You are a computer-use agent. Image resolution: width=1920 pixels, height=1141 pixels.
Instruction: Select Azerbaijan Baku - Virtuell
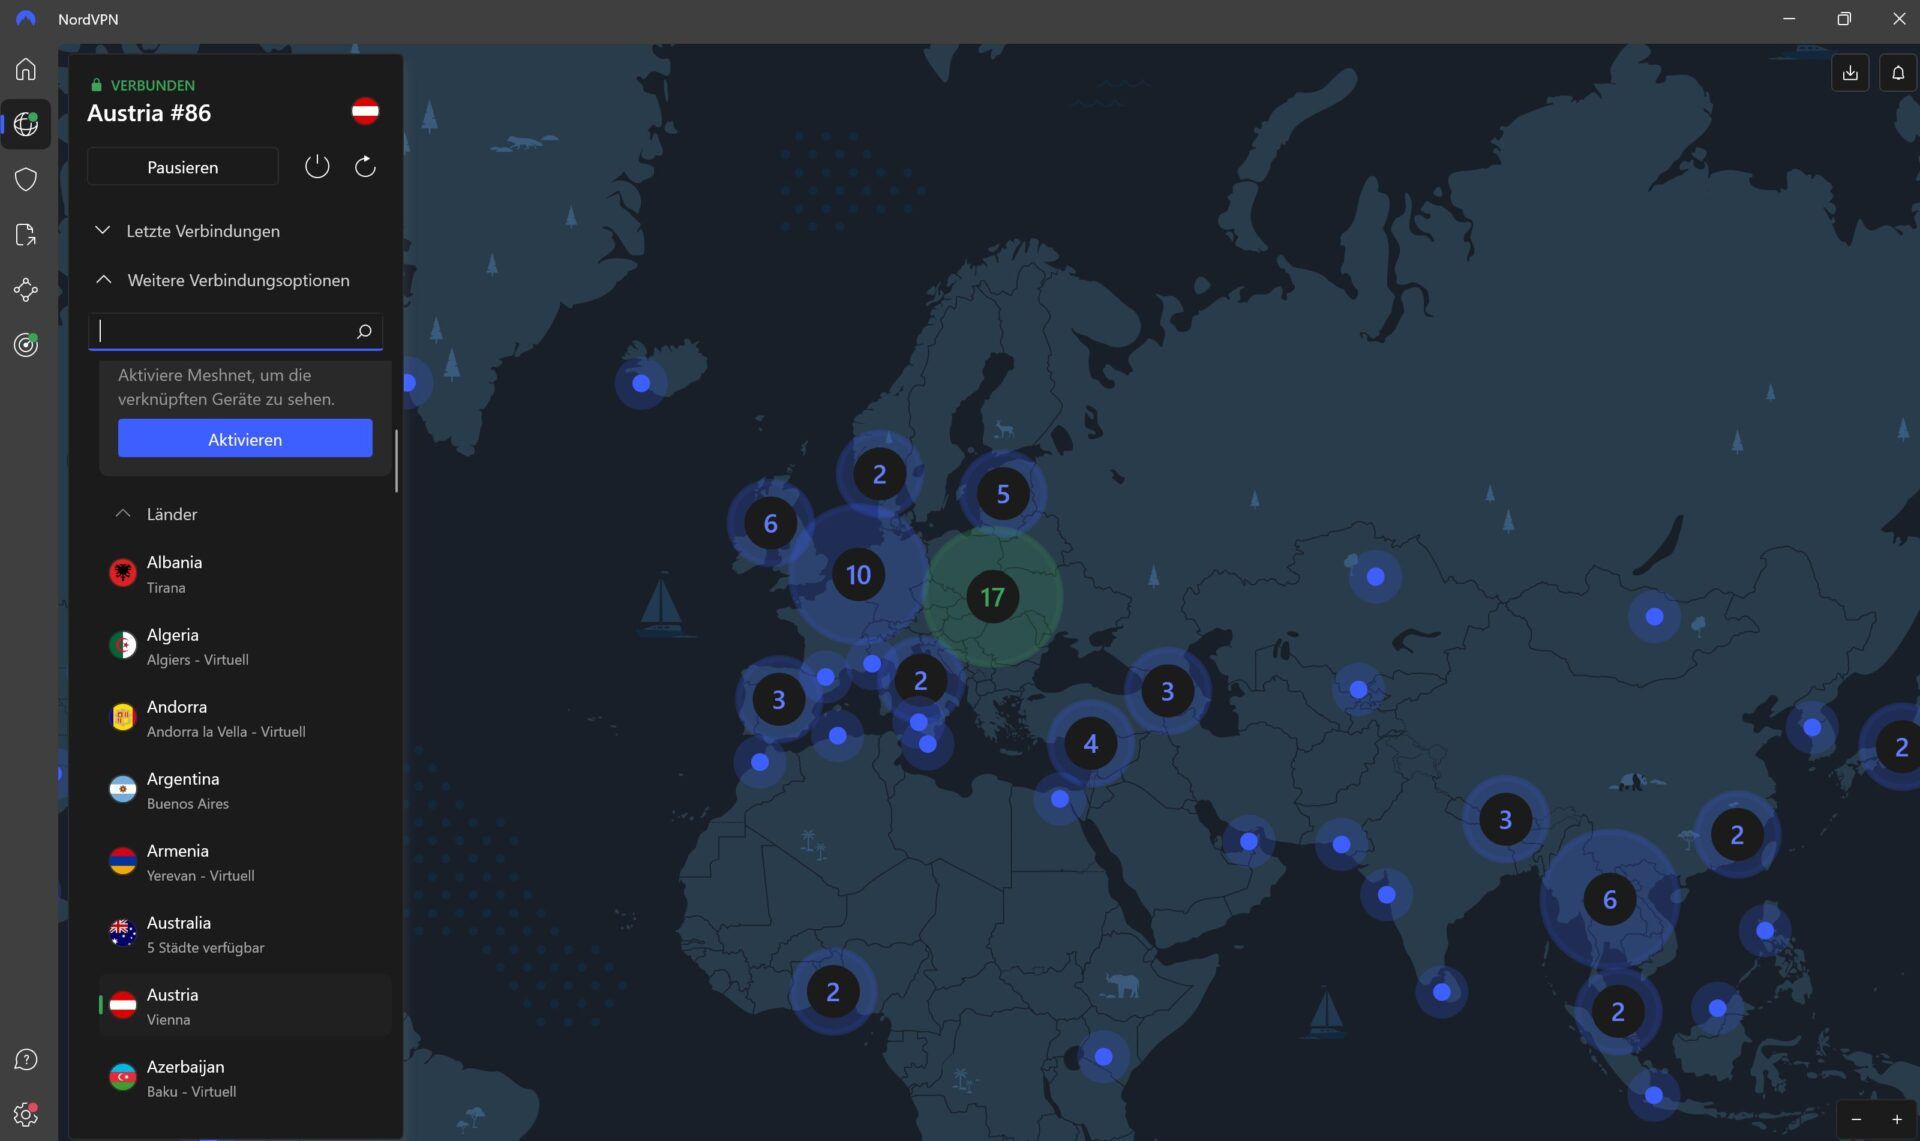pos(245,1078)
